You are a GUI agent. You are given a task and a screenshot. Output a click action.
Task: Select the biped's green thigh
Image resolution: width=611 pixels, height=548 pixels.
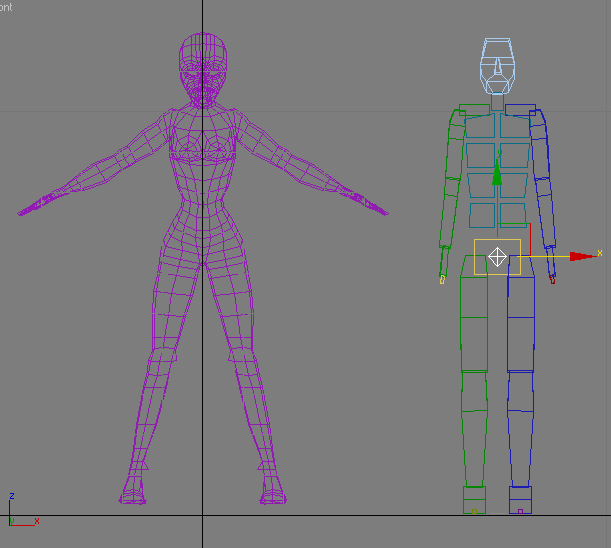(472, 322)
